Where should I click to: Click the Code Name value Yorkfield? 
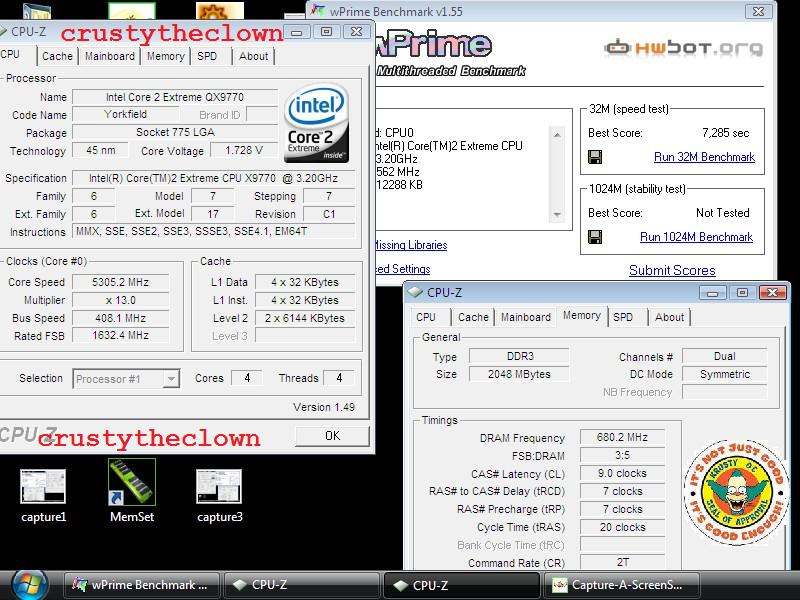pos(126,114)
